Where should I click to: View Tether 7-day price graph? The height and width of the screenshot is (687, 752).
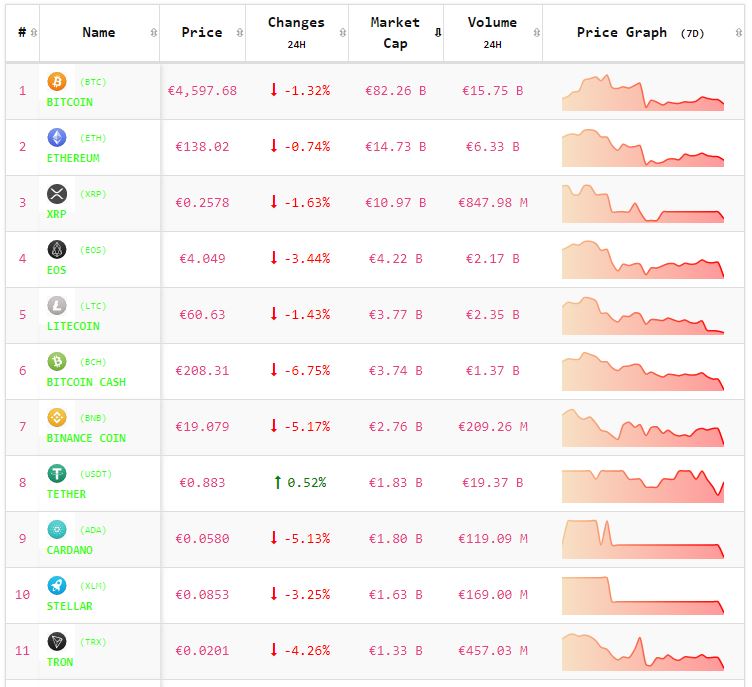click(643, 484)
